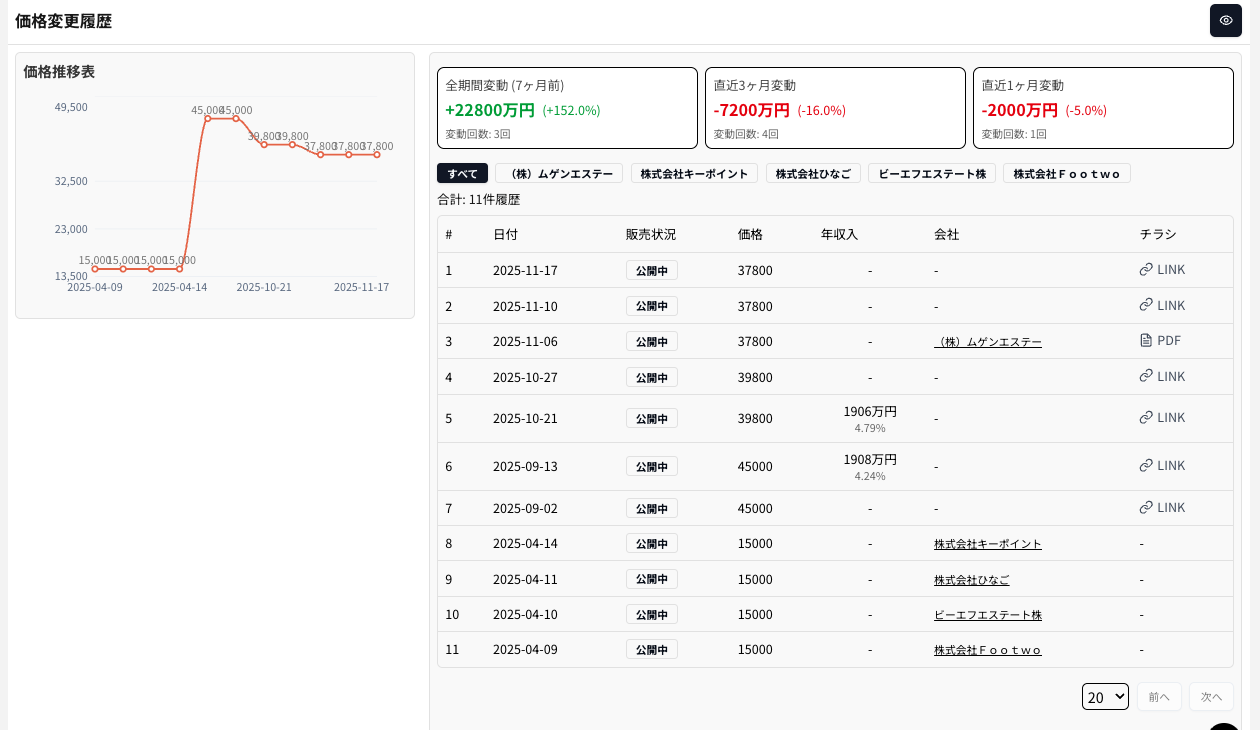1260x730 pixels.
Task: Open the ビーエフエステート株 company link
Action: (x=988, y=614)
